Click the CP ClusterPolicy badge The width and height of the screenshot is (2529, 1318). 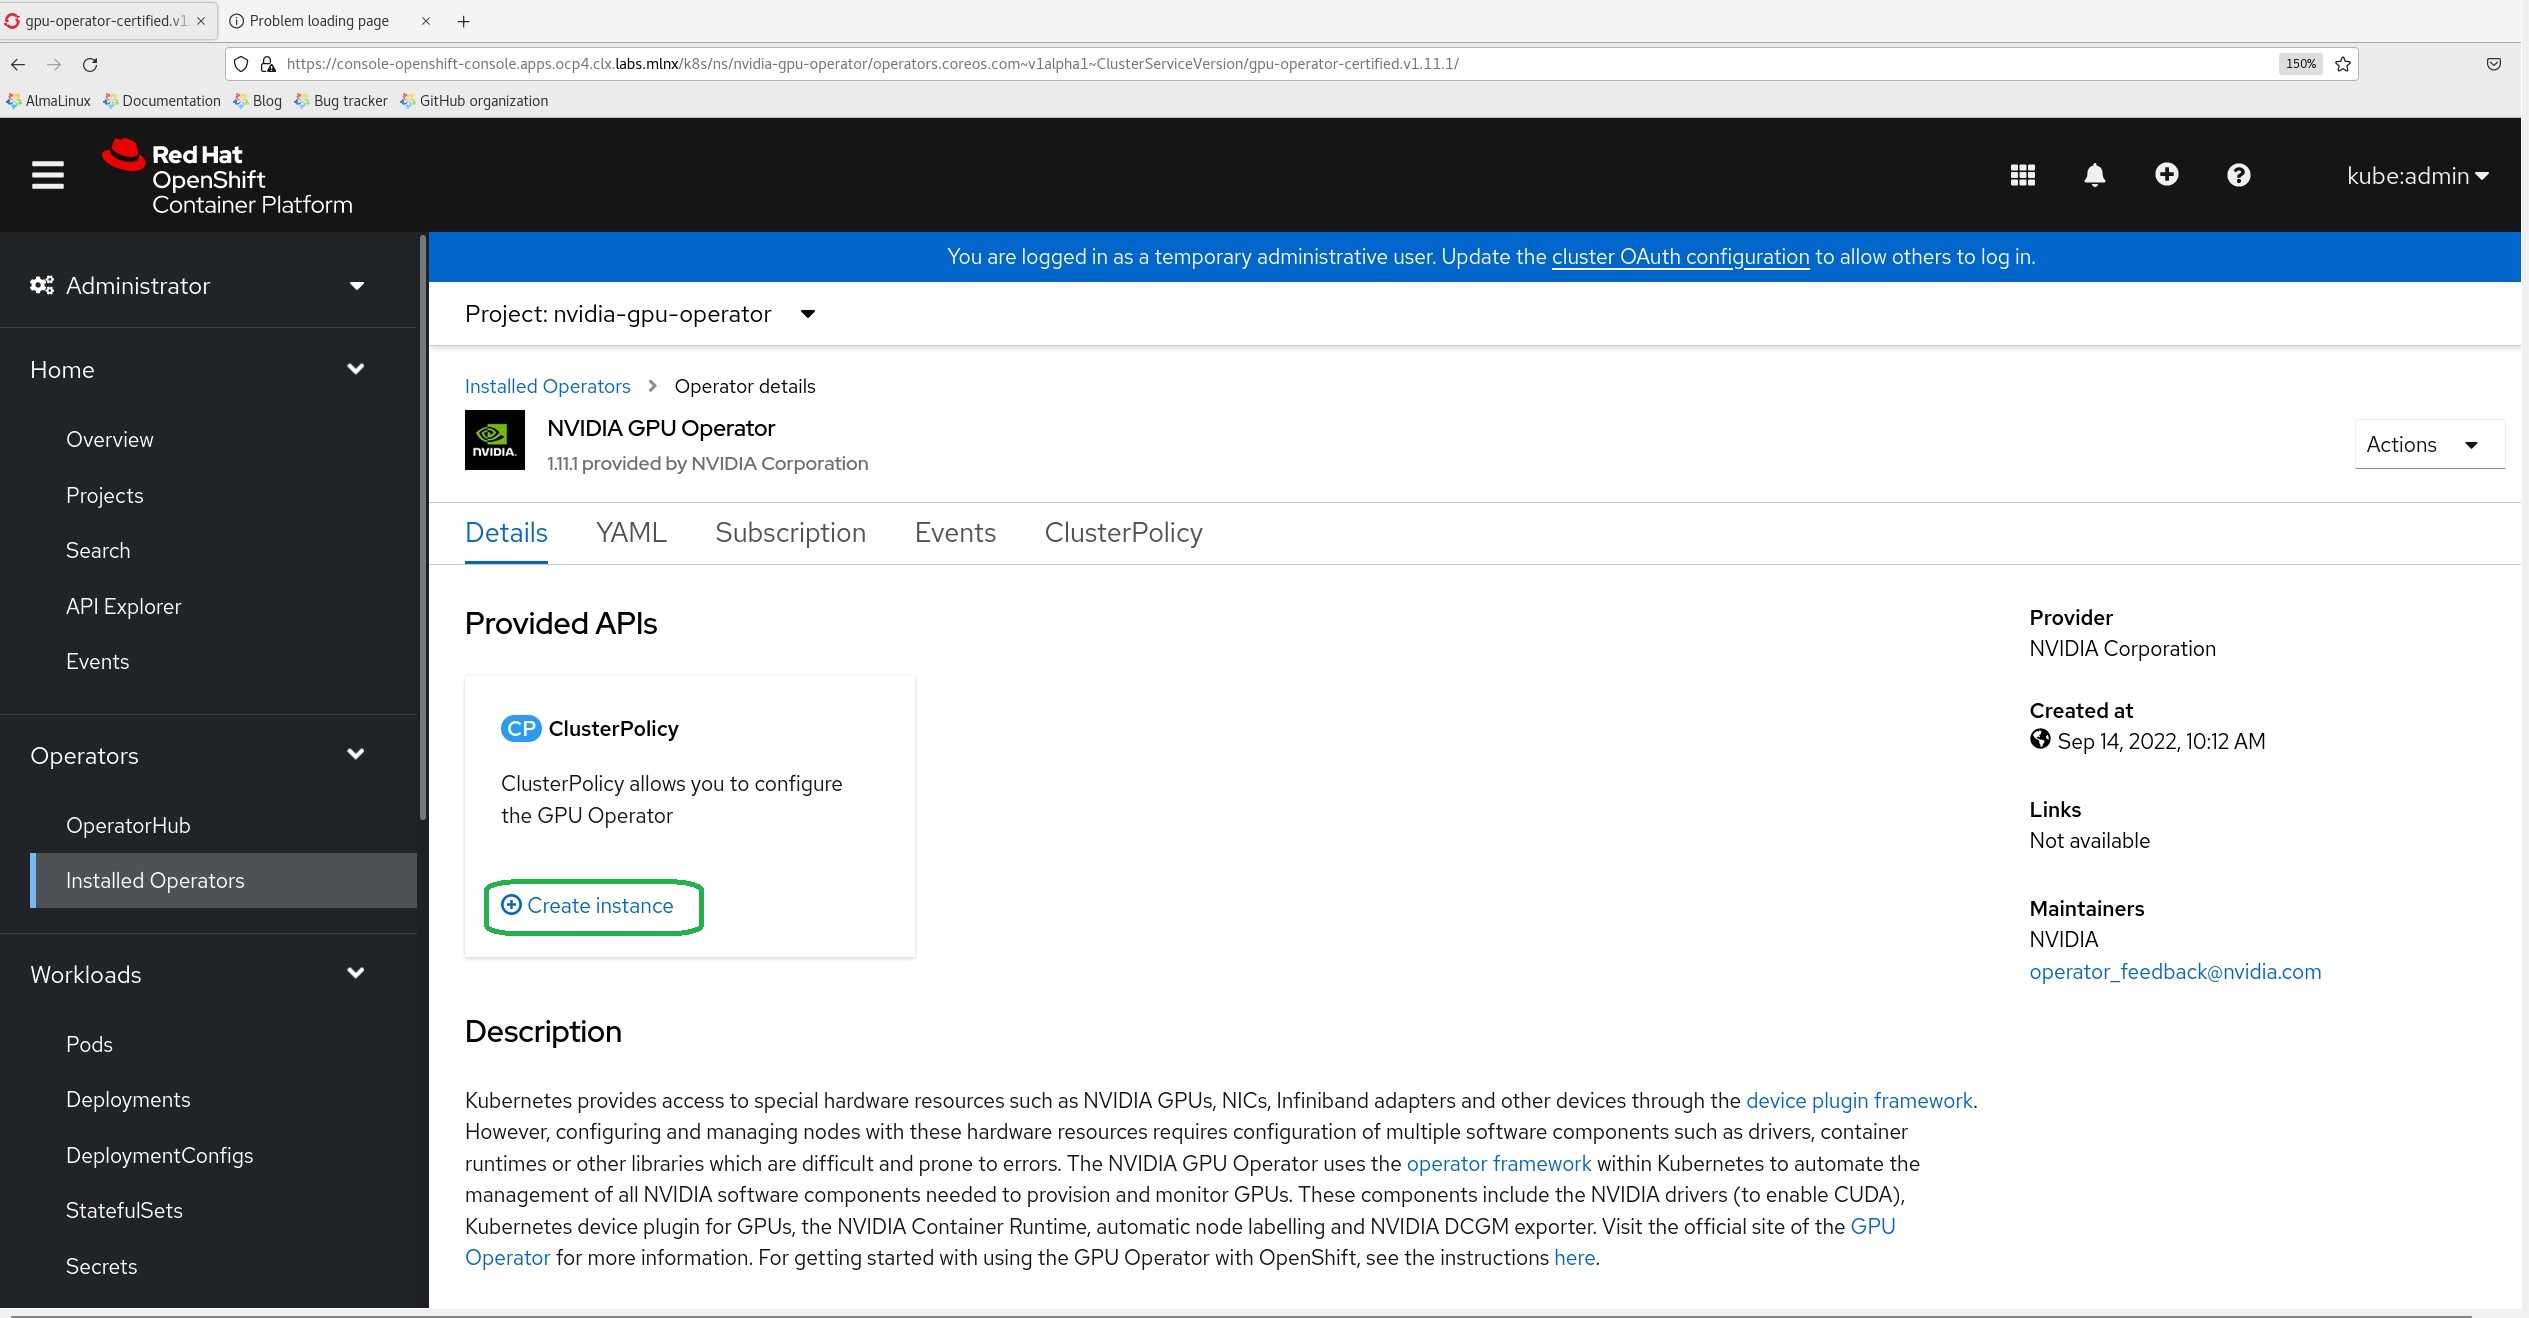[x=520, y=729]
